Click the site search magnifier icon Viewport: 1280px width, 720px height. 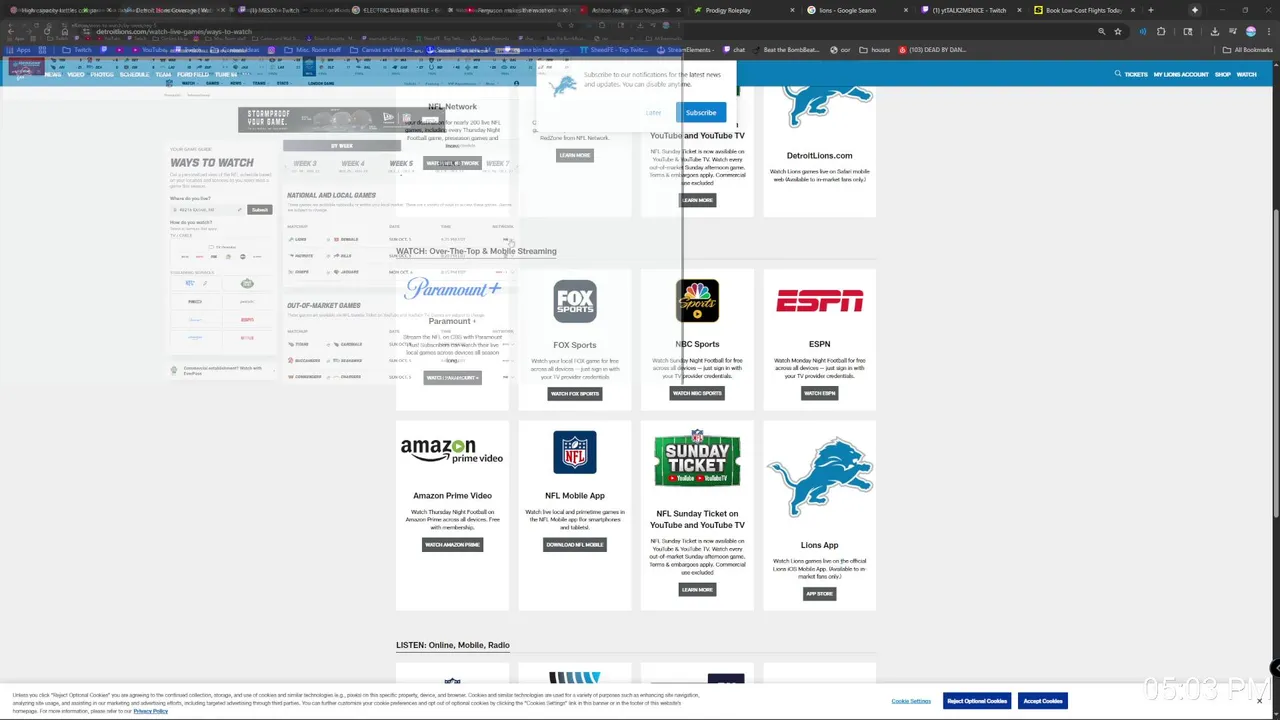1118,74
